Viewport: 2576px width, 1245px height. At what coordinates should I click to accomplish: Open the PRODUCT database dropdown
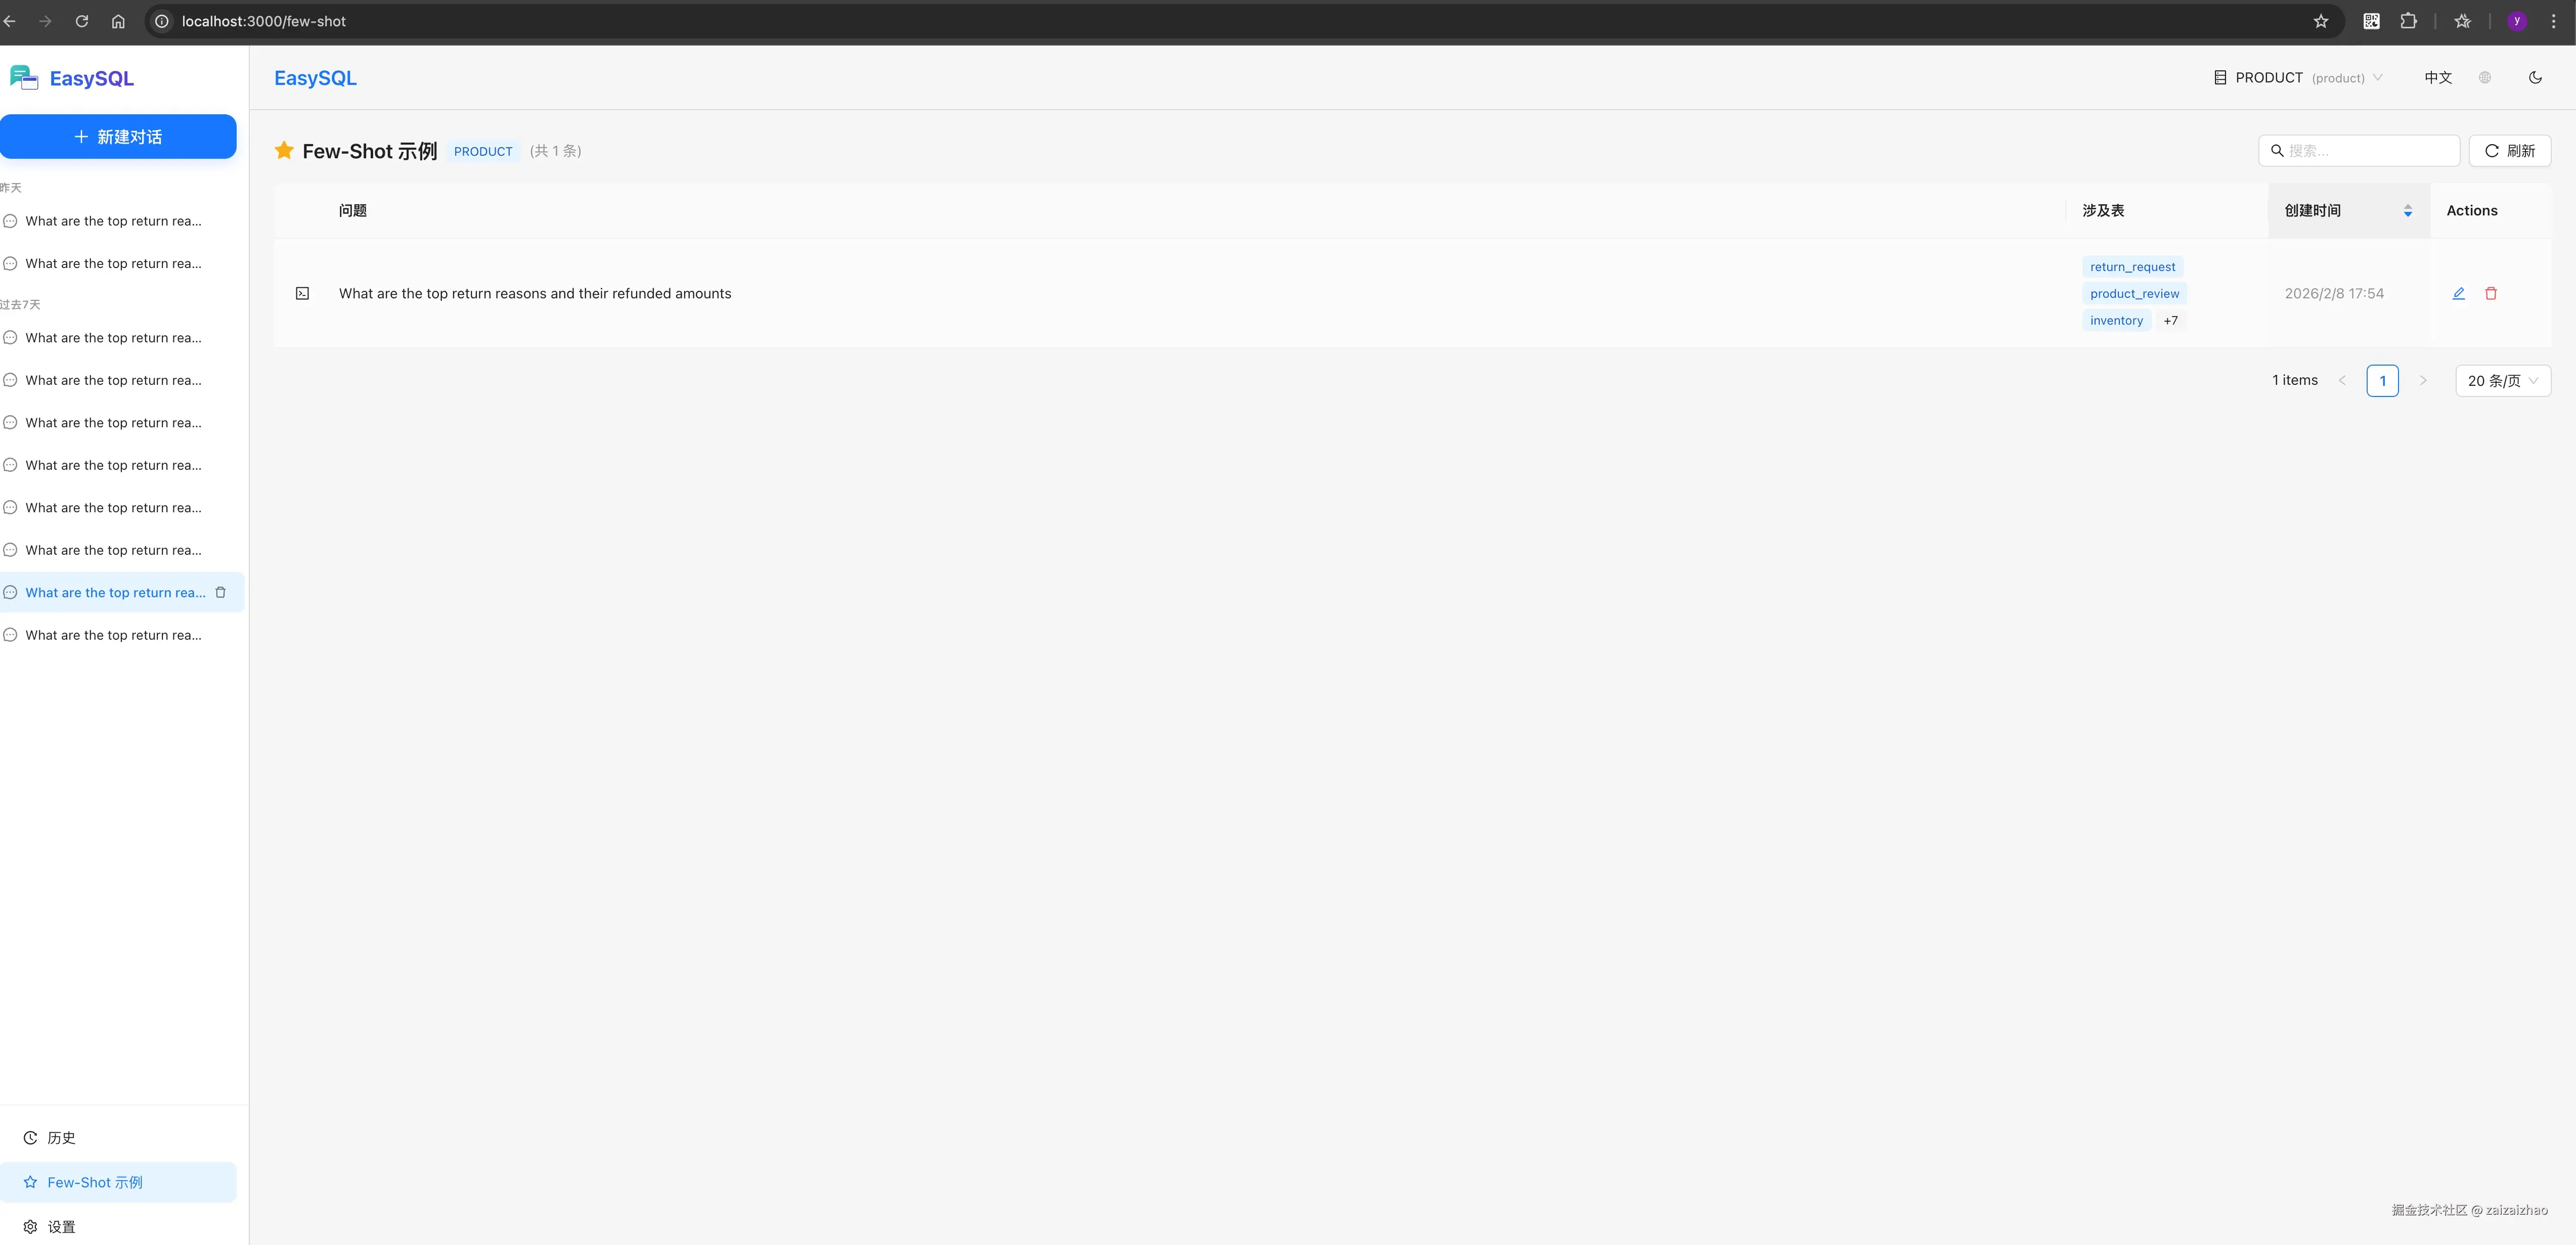tap(2298, 78)
